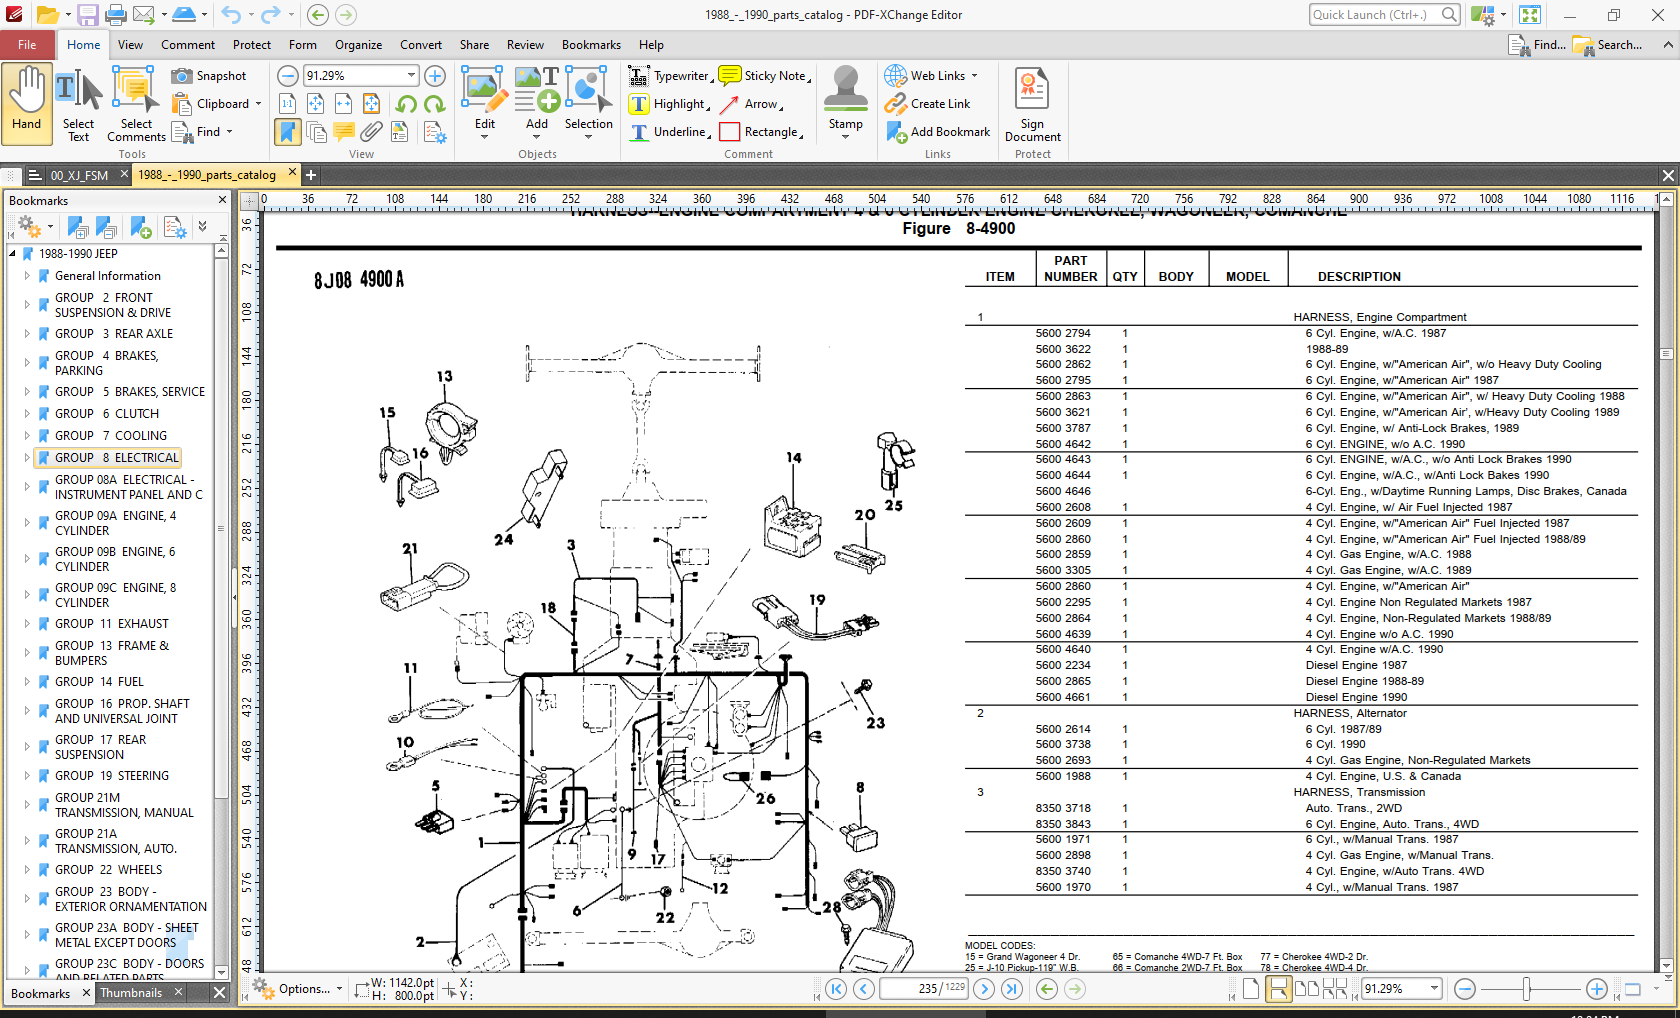Select the Snapshot tool
The height and width of the screenshot is (1018, 1680).
(209, 76)
